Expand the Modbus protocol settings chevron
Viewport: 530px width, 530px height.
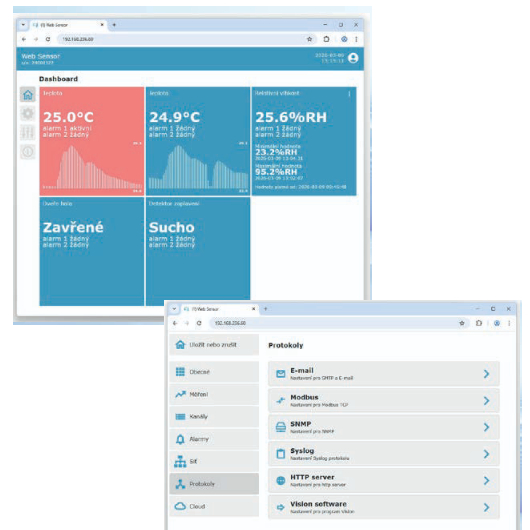coord(486,401)
